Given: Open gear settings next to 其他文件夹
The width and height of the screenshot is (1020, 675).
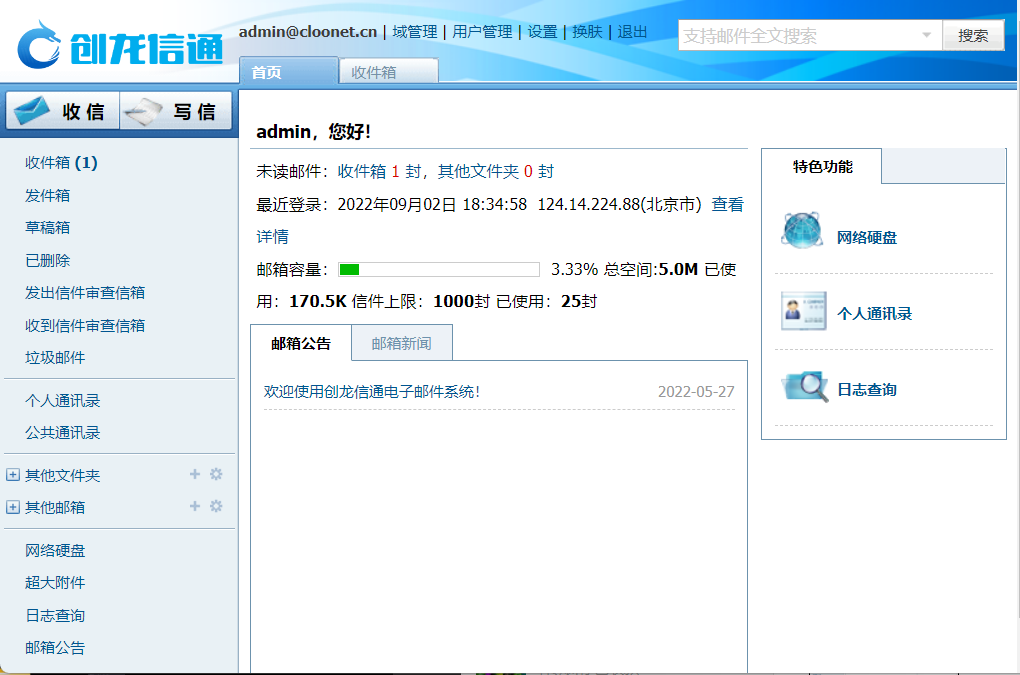Looking at the screenshot, I should (216, 474).
